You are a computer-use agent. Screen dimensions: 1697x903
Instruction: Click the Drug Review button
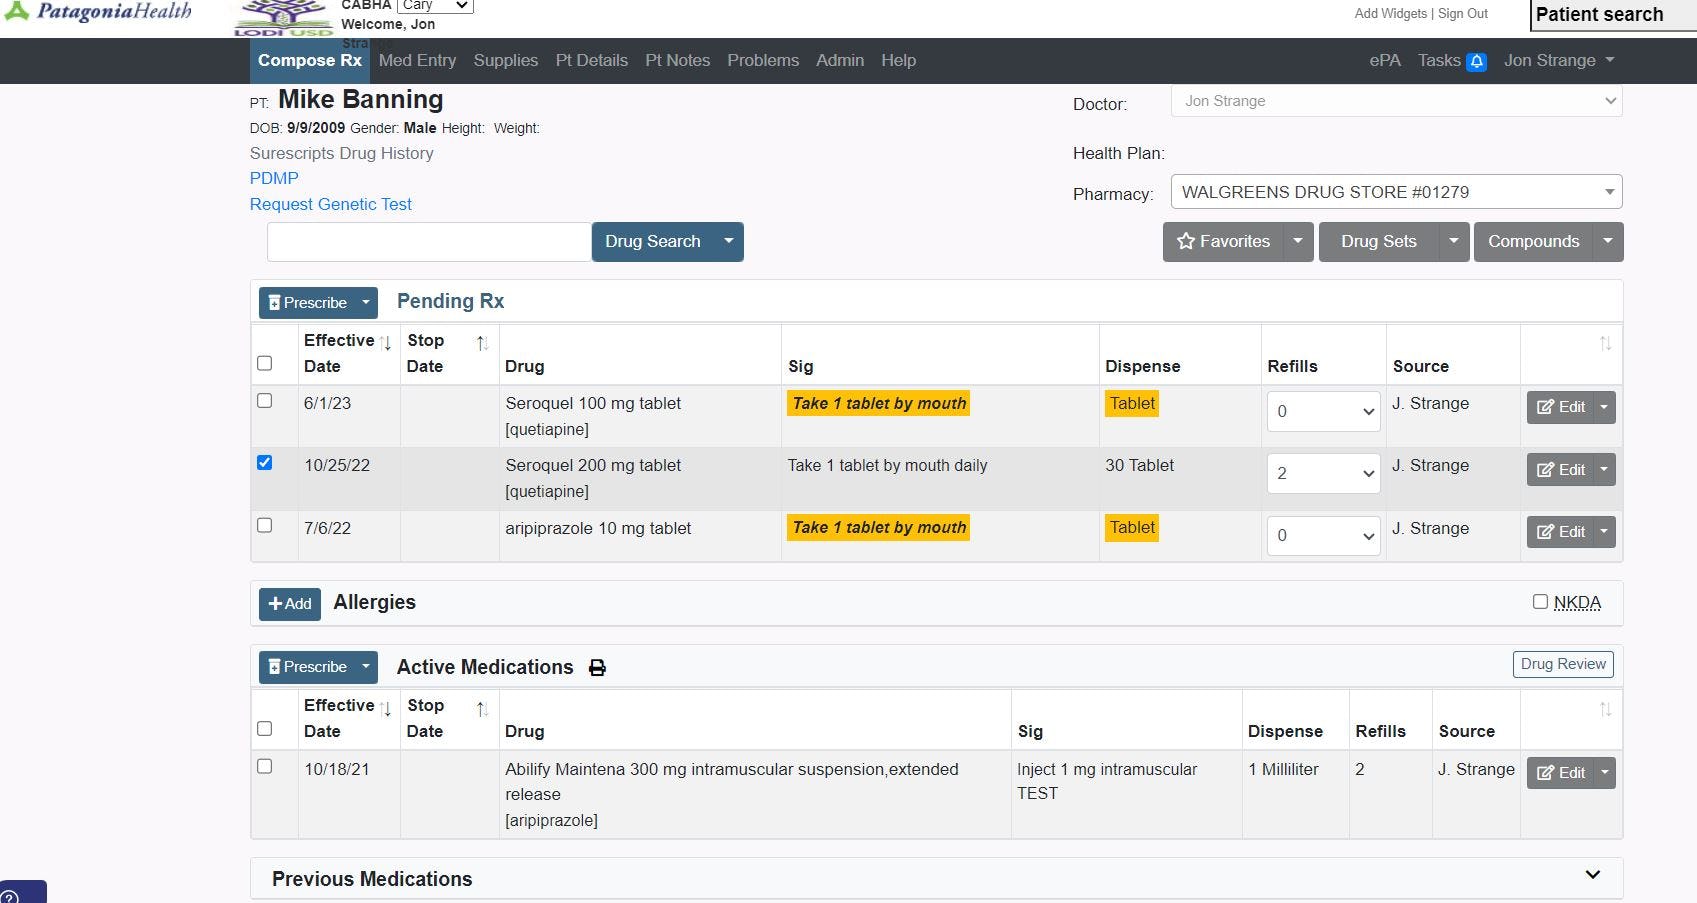[1563, 664]
